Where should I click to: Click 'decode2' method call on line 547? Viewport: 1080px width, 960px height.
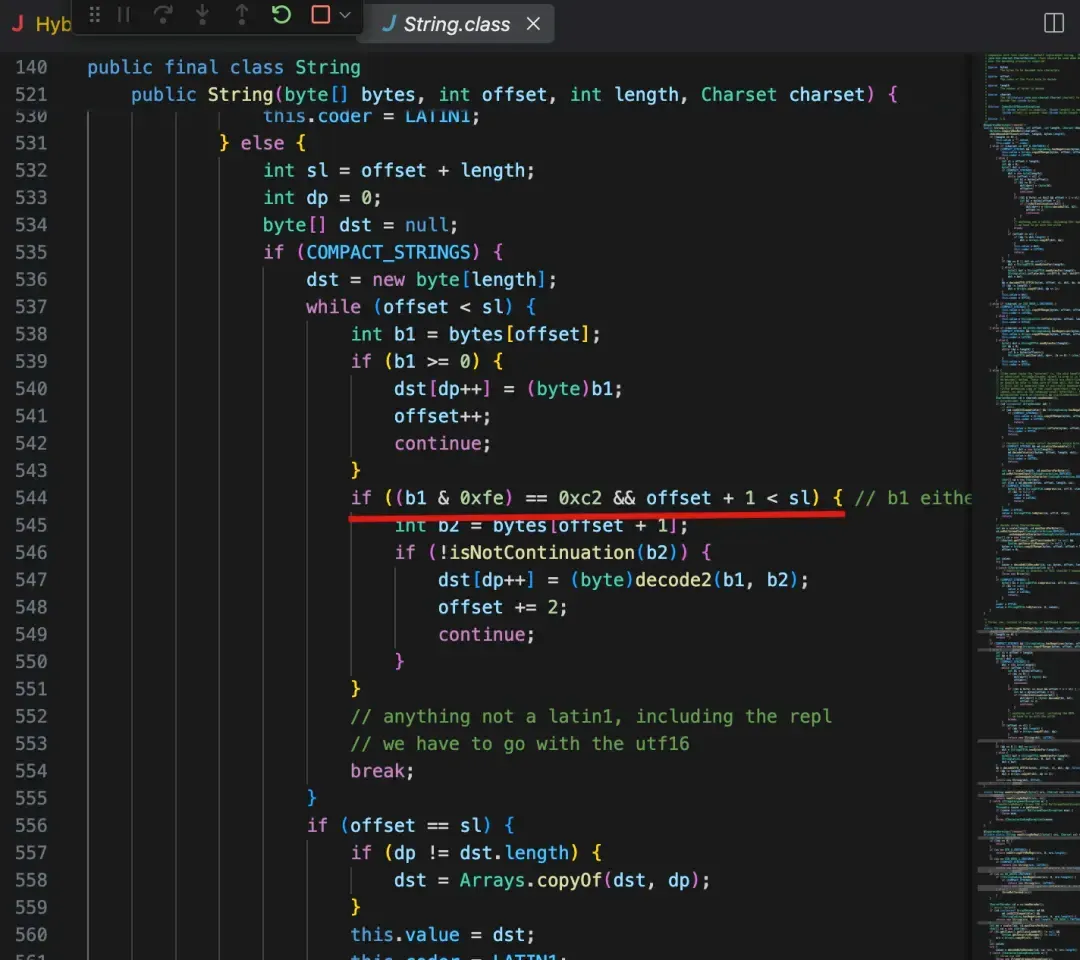point(673,580)
